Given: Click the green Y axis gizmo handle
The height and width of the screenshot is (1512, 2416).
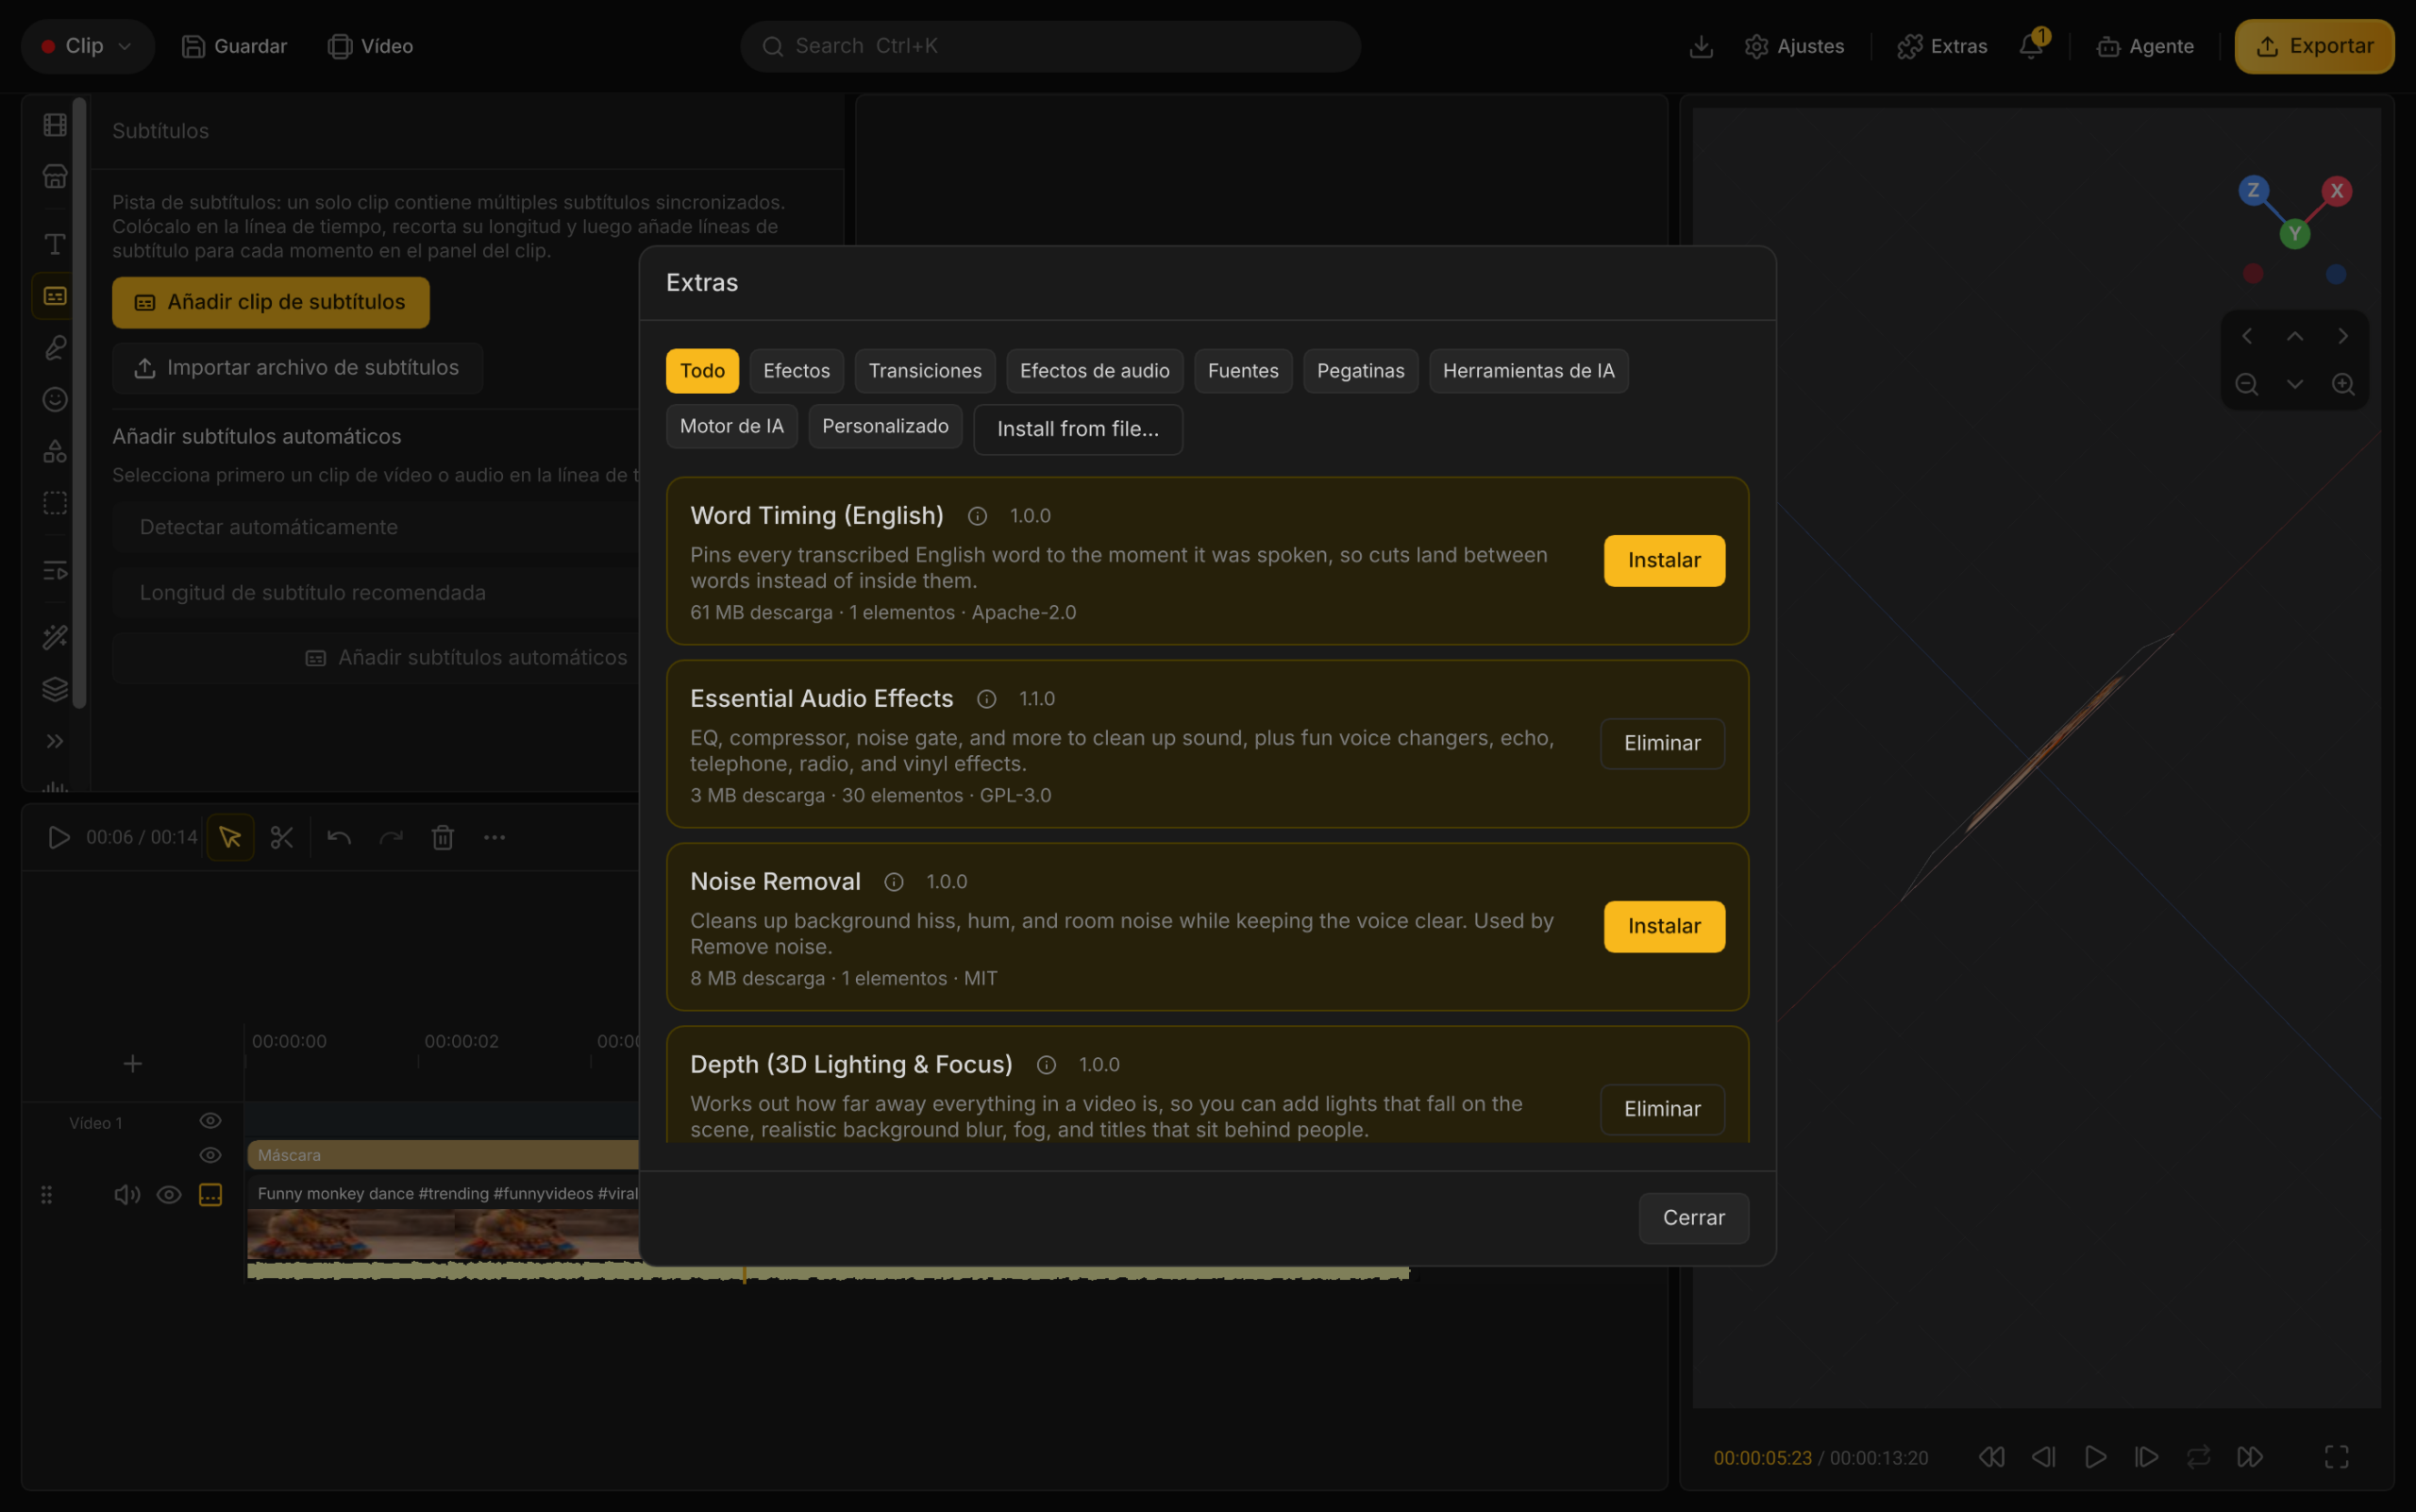Looking at the screenshot, I should [x=2294, y=234].
